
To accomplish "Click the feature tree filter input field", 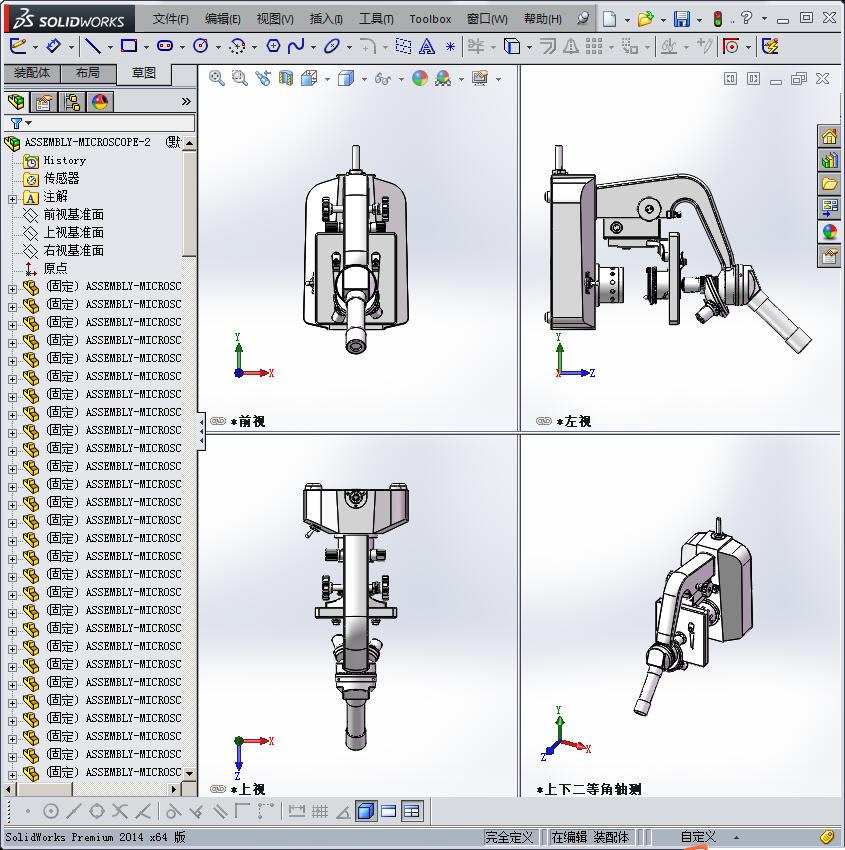I will click(x=100, y=123).
